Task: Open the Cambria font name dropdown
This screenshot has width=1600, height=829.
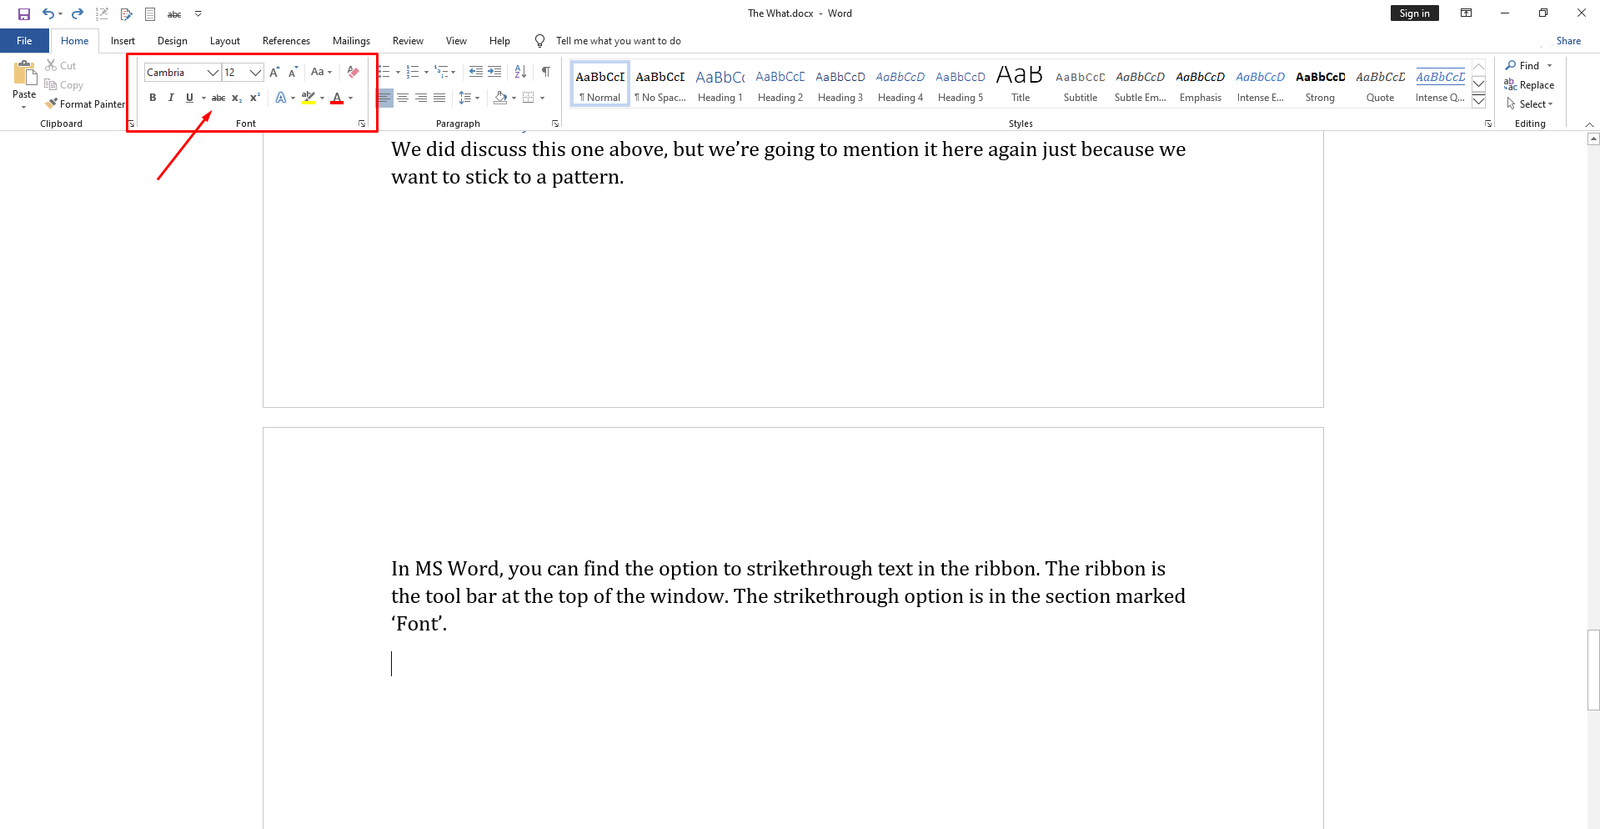Action: click(212, 73)
